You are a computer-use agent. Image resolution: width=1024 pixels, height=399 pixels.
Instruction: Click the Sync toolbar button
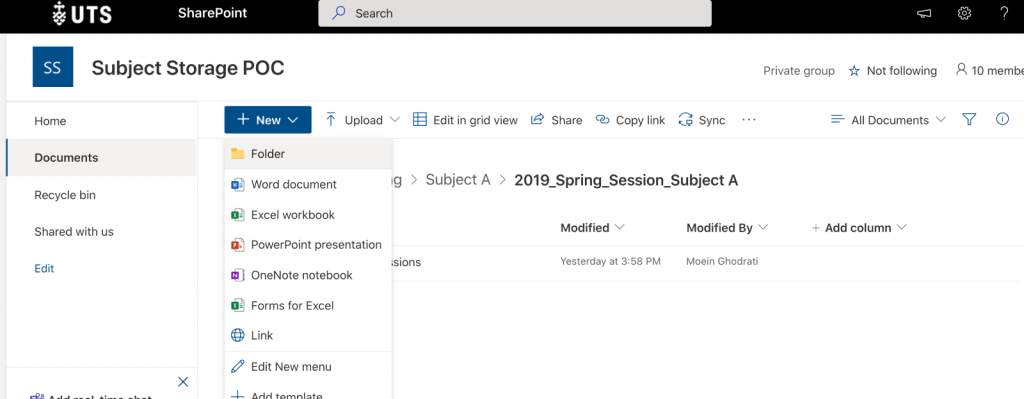[702, 120]
